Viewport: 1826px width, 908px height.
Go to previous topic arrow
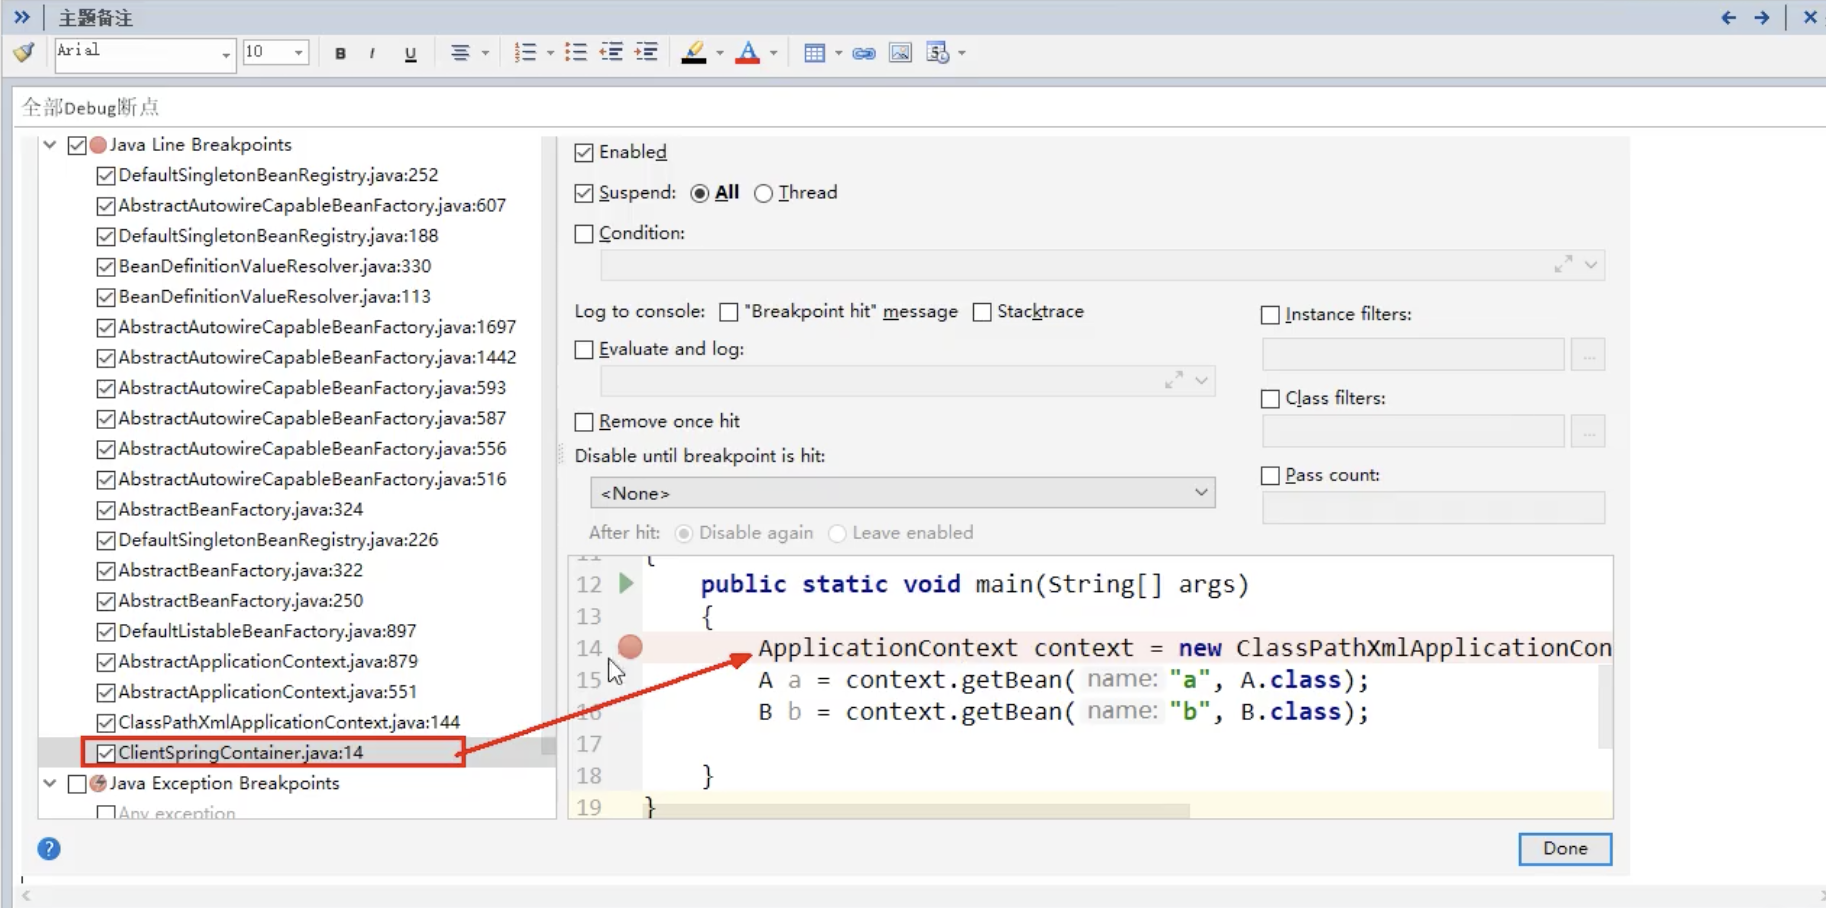(1728, 17)
